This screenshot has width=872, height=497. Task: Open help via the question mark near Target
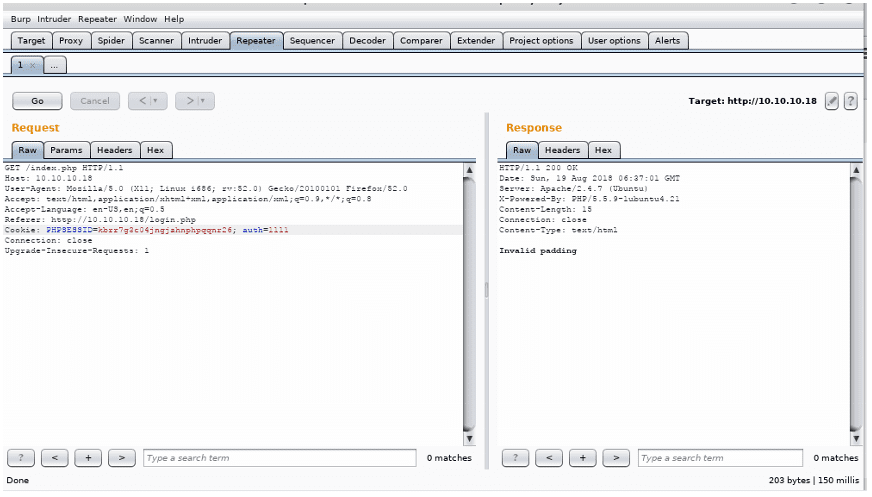point(851,101)
